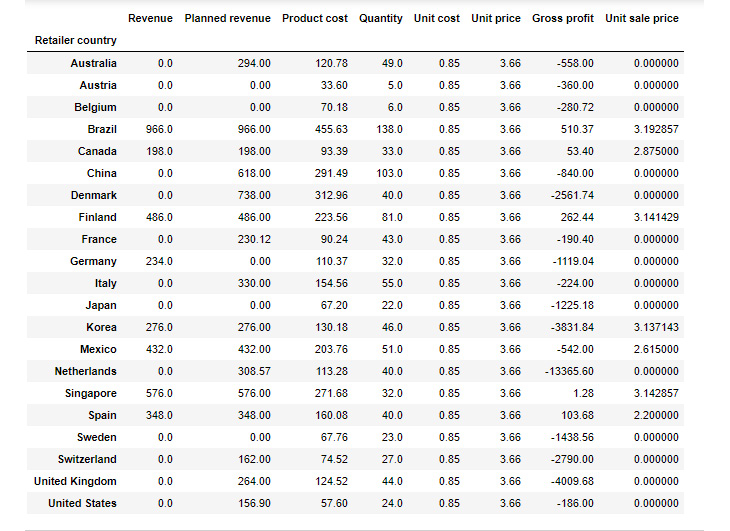Click the Brazil row label
Viewport: 730px width, 531px height.
point(102,129)
